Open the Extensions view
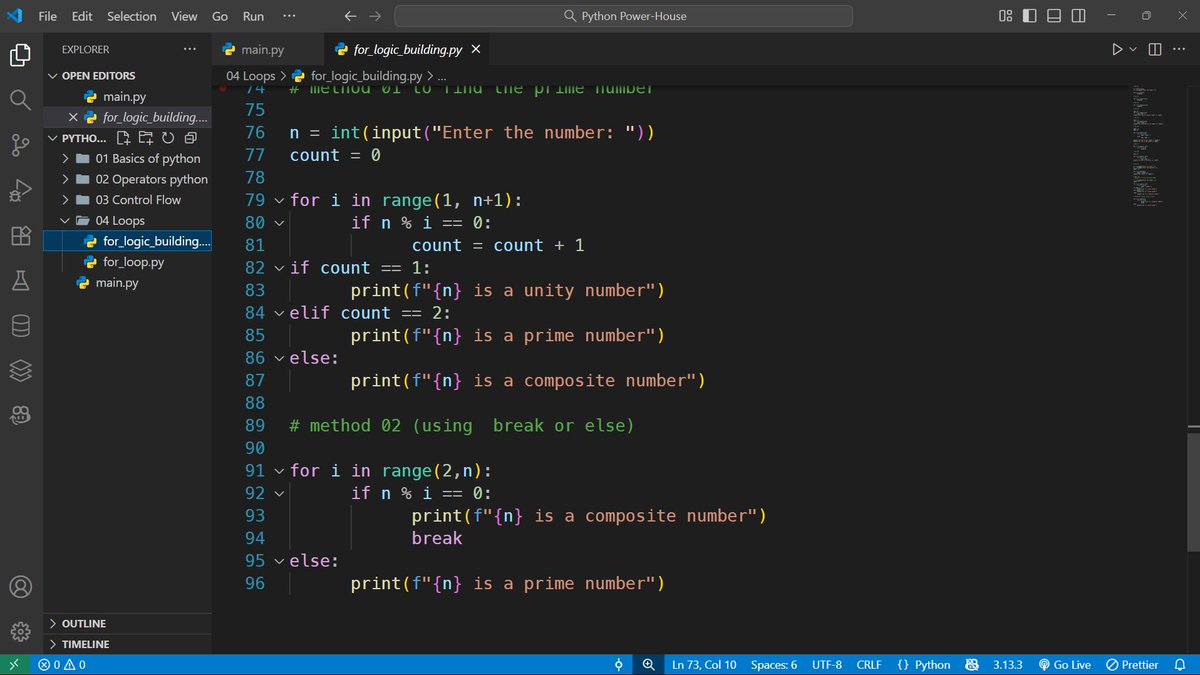The image size is (1200, 675). click(x=20, y=236)
